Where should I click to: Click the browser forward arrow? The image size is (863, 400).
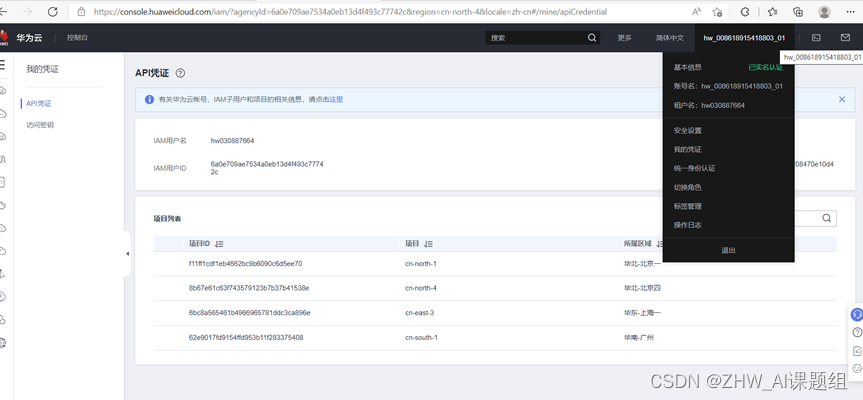pyautogui.click(x=28, y=12)
